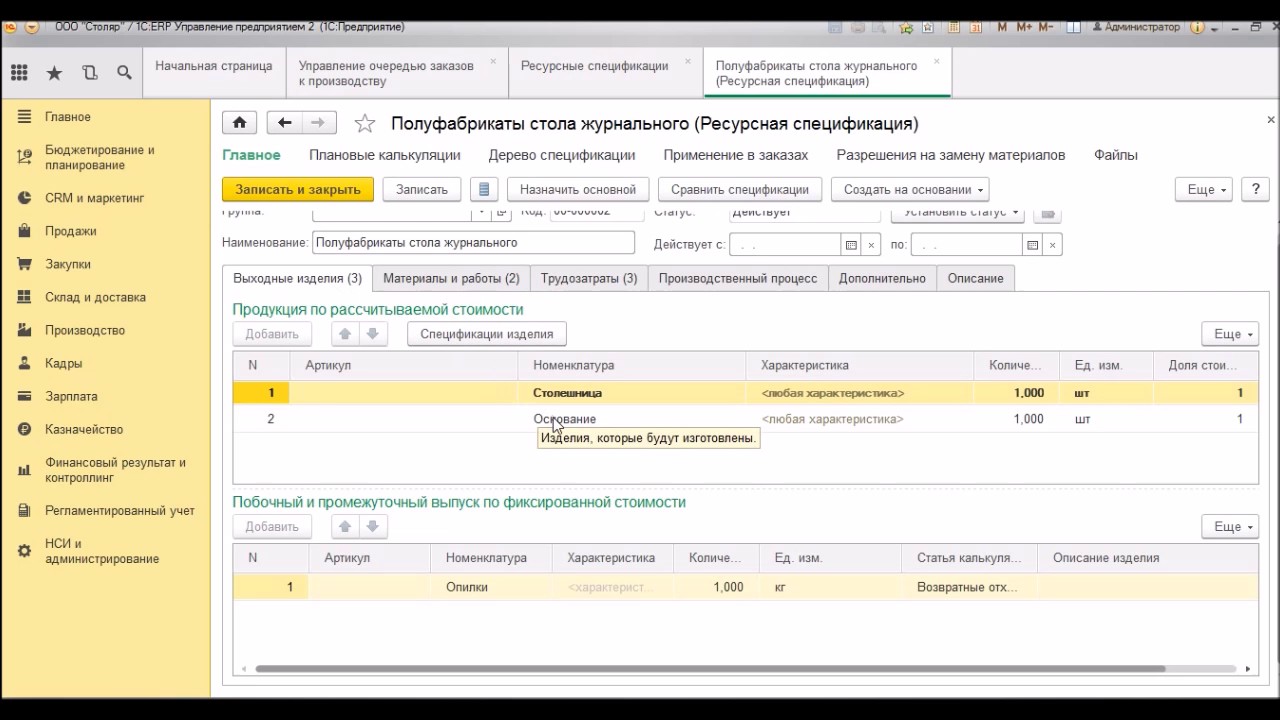Expand the Создать на основании dropdown
Viewport: 1280px width, 720px height.
pos(910,189)
